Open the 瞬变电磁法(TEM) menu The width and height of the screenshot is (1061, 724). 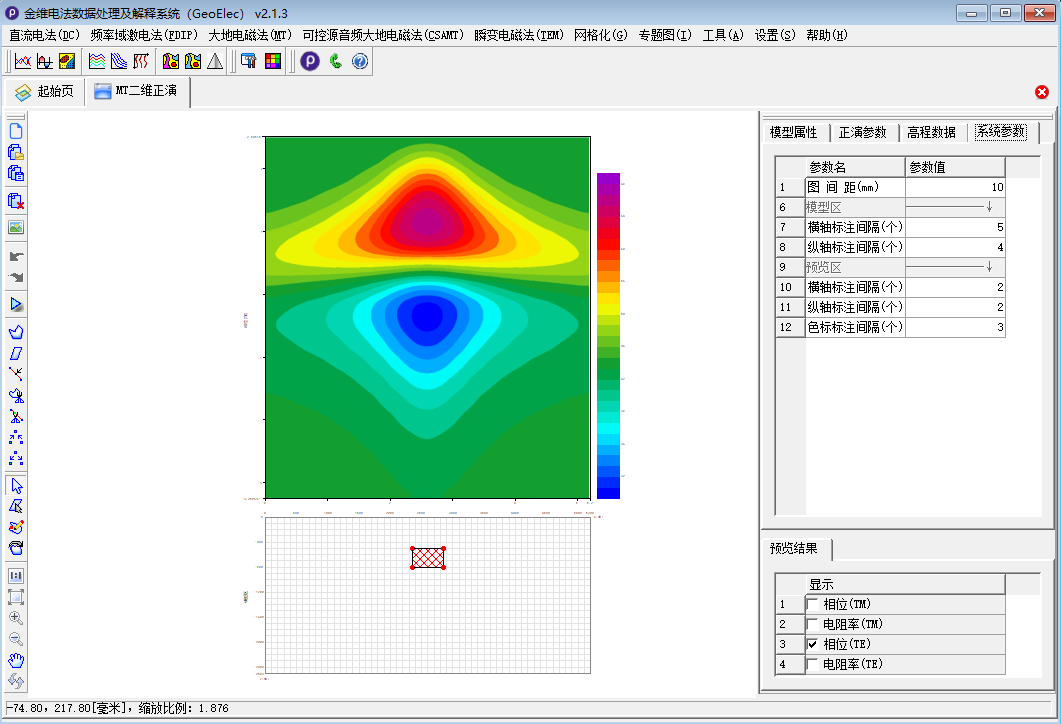518,35
